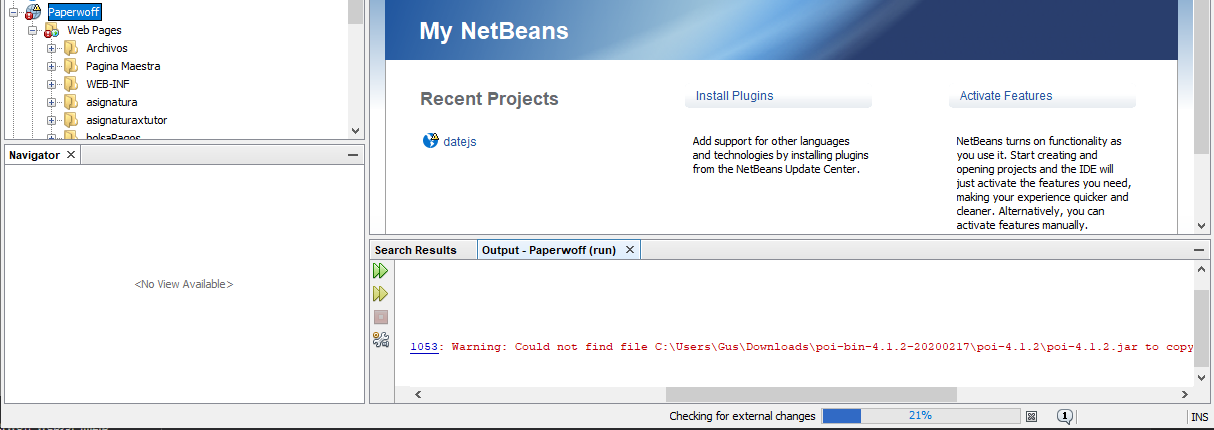1214x430 pixels.
Task: Minimize the Navigator panel
Action: pyautogui.click(x=353, y=155)
